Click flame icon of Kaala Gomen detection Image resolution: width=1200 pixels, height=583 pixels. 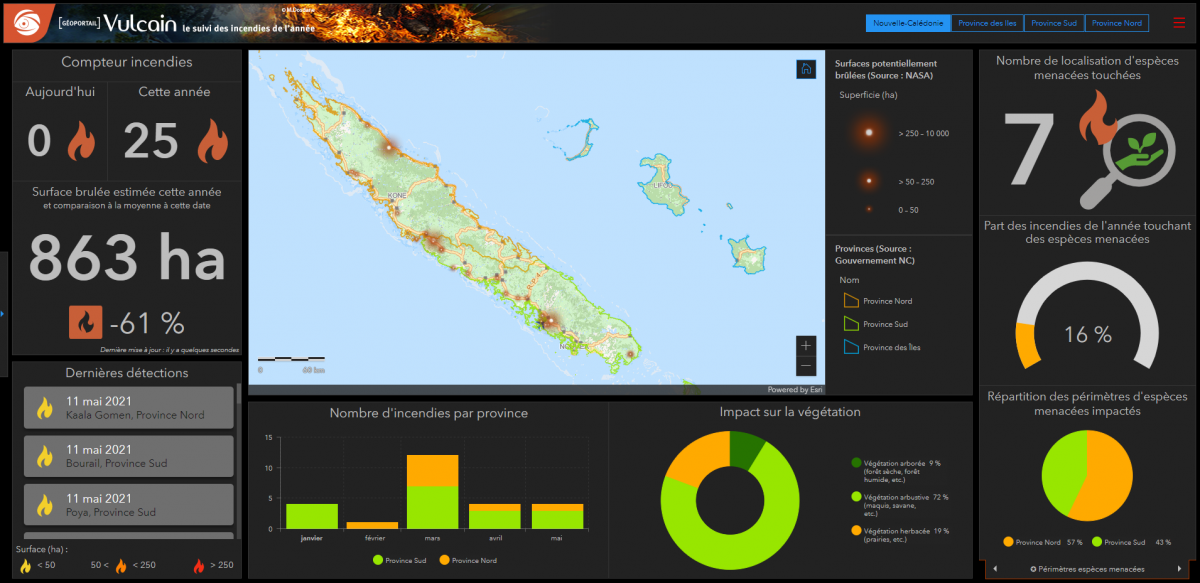pos(44,408)
